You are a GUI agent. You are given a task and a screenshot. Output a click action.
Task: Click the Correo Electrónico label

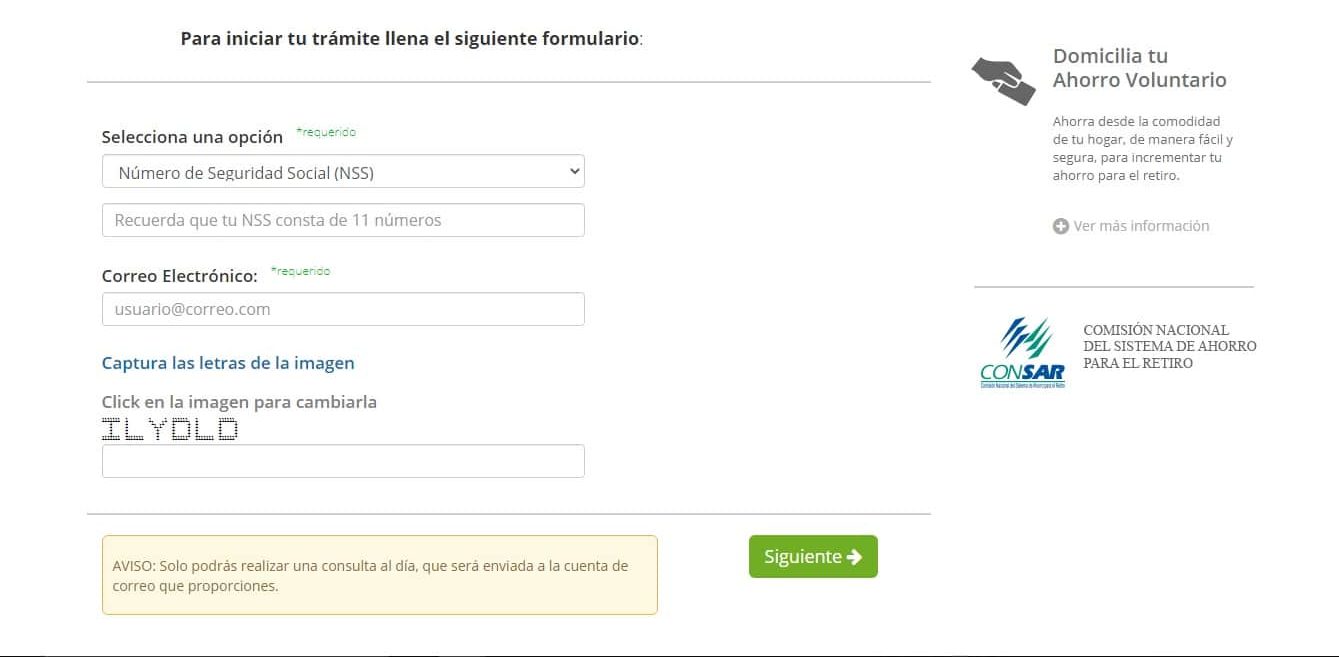pyautogui.click(x=180, y=276)
